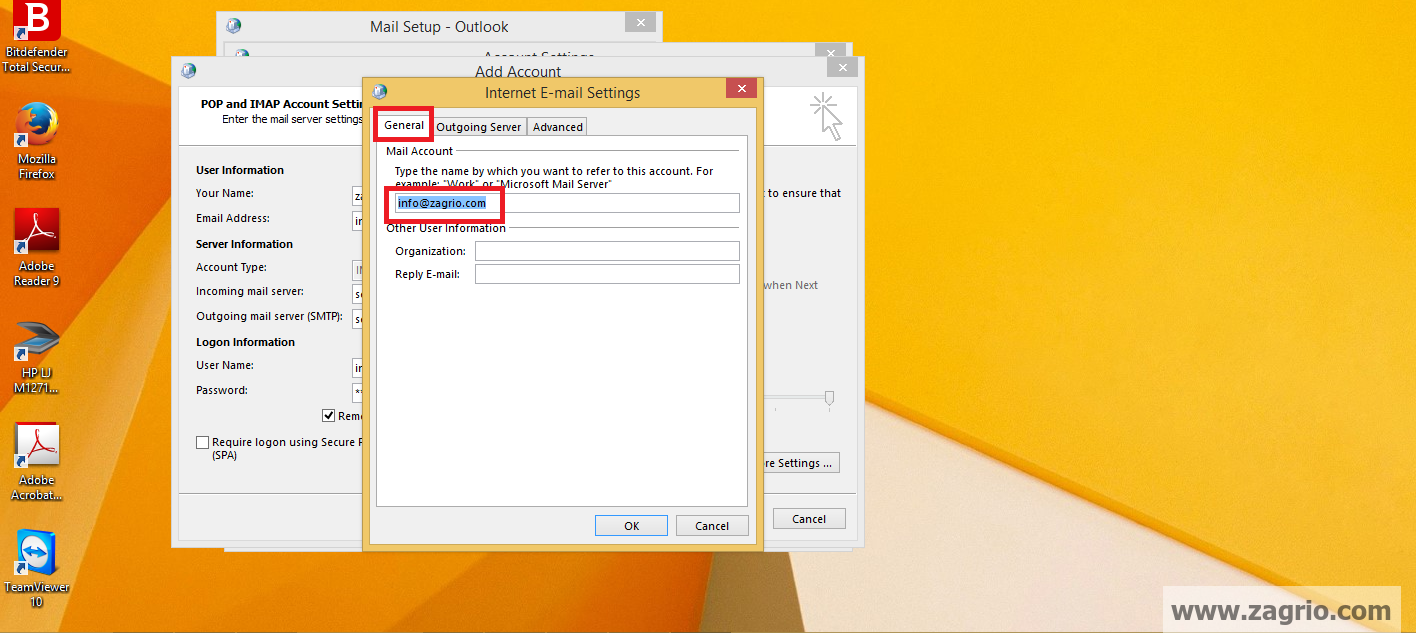The image size is (1416, 633).
Task: Click the 'POP and IMAP Account Settings' heading
Action: (x=281, y=104)
